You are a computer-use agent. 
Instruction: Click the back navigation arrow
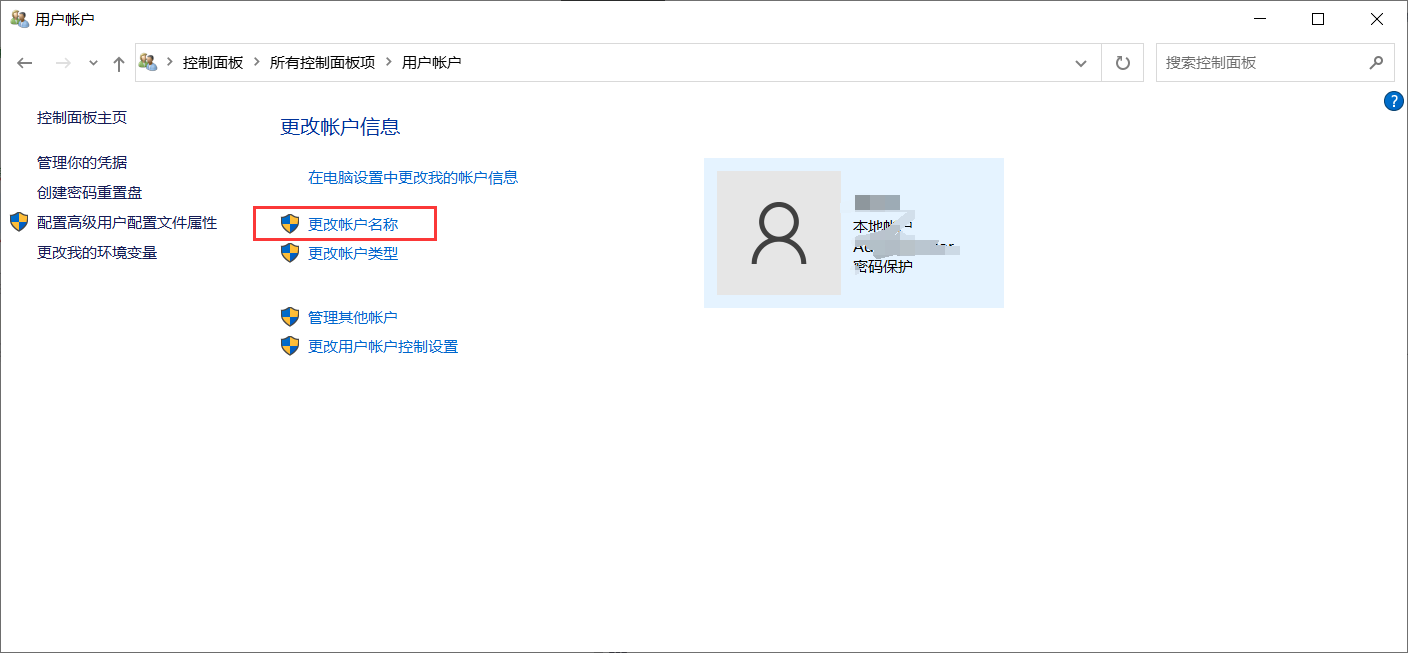(x=24, y=62)
